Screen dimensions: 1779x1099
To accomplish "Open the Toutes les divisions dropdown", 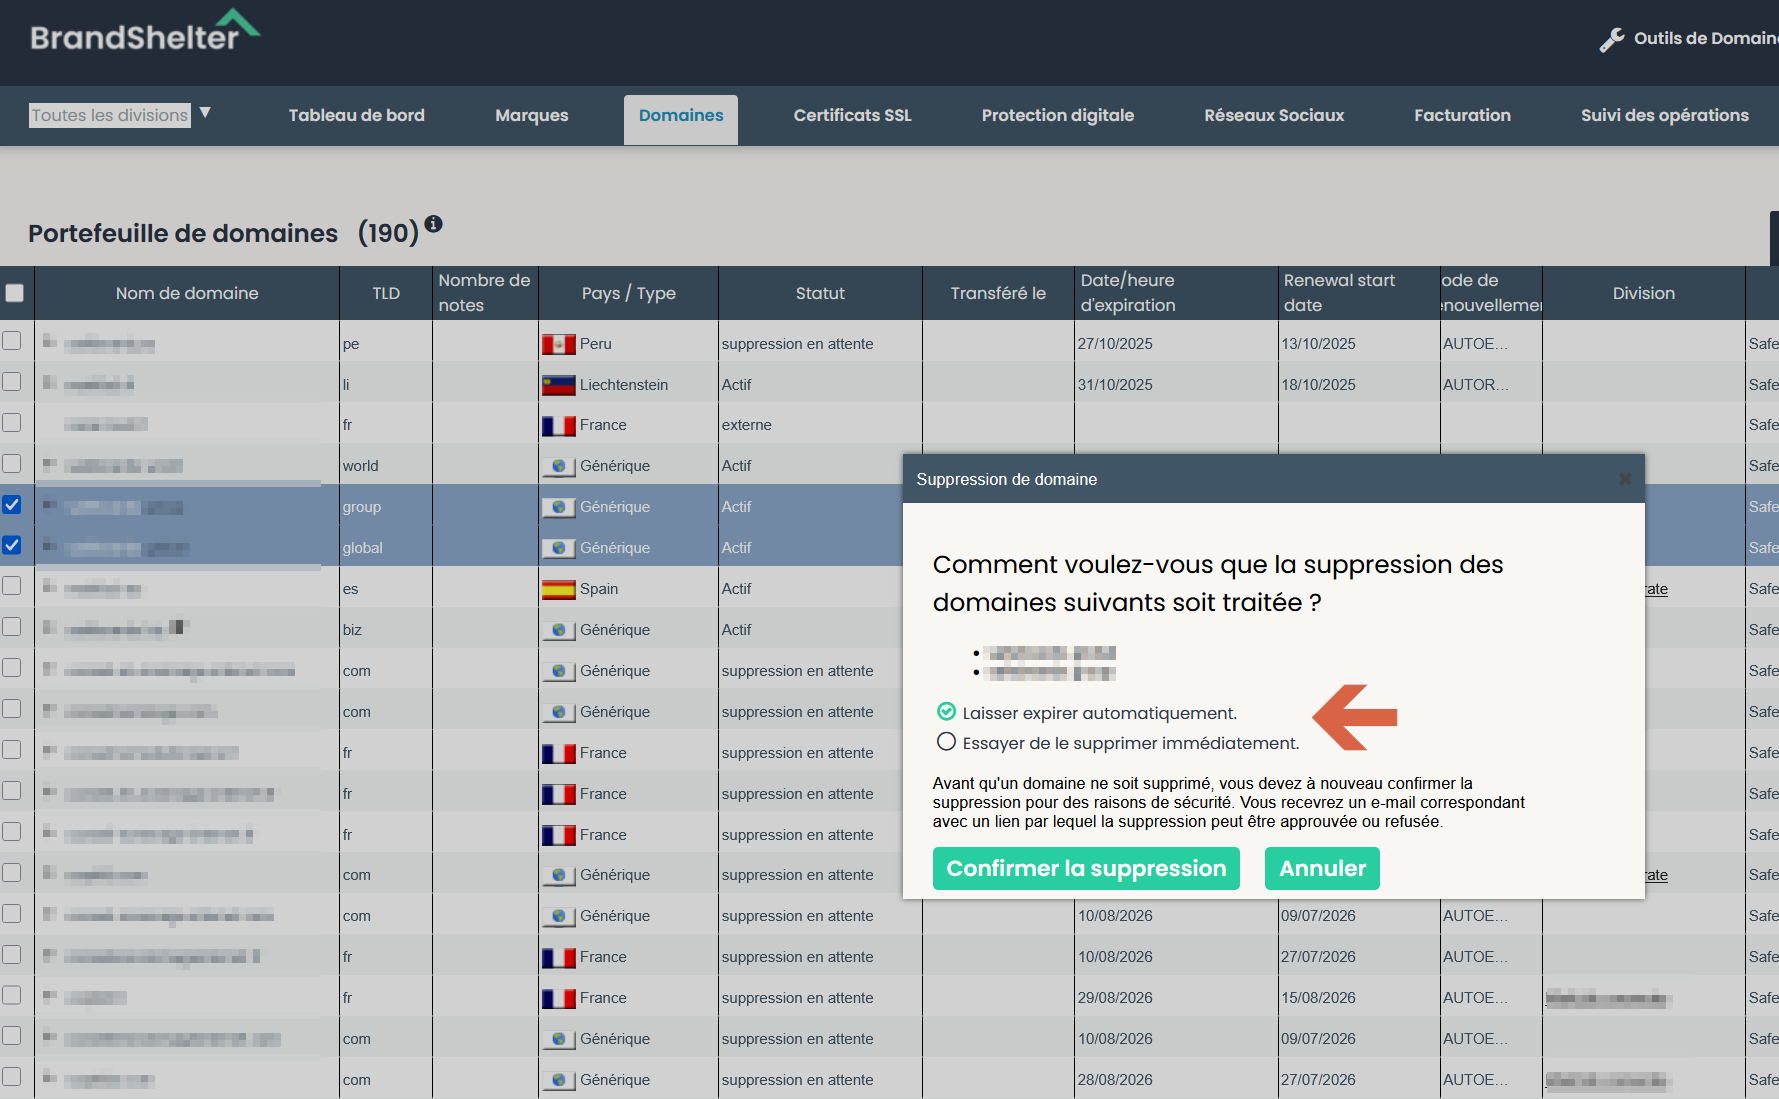I will coord(110,115).
